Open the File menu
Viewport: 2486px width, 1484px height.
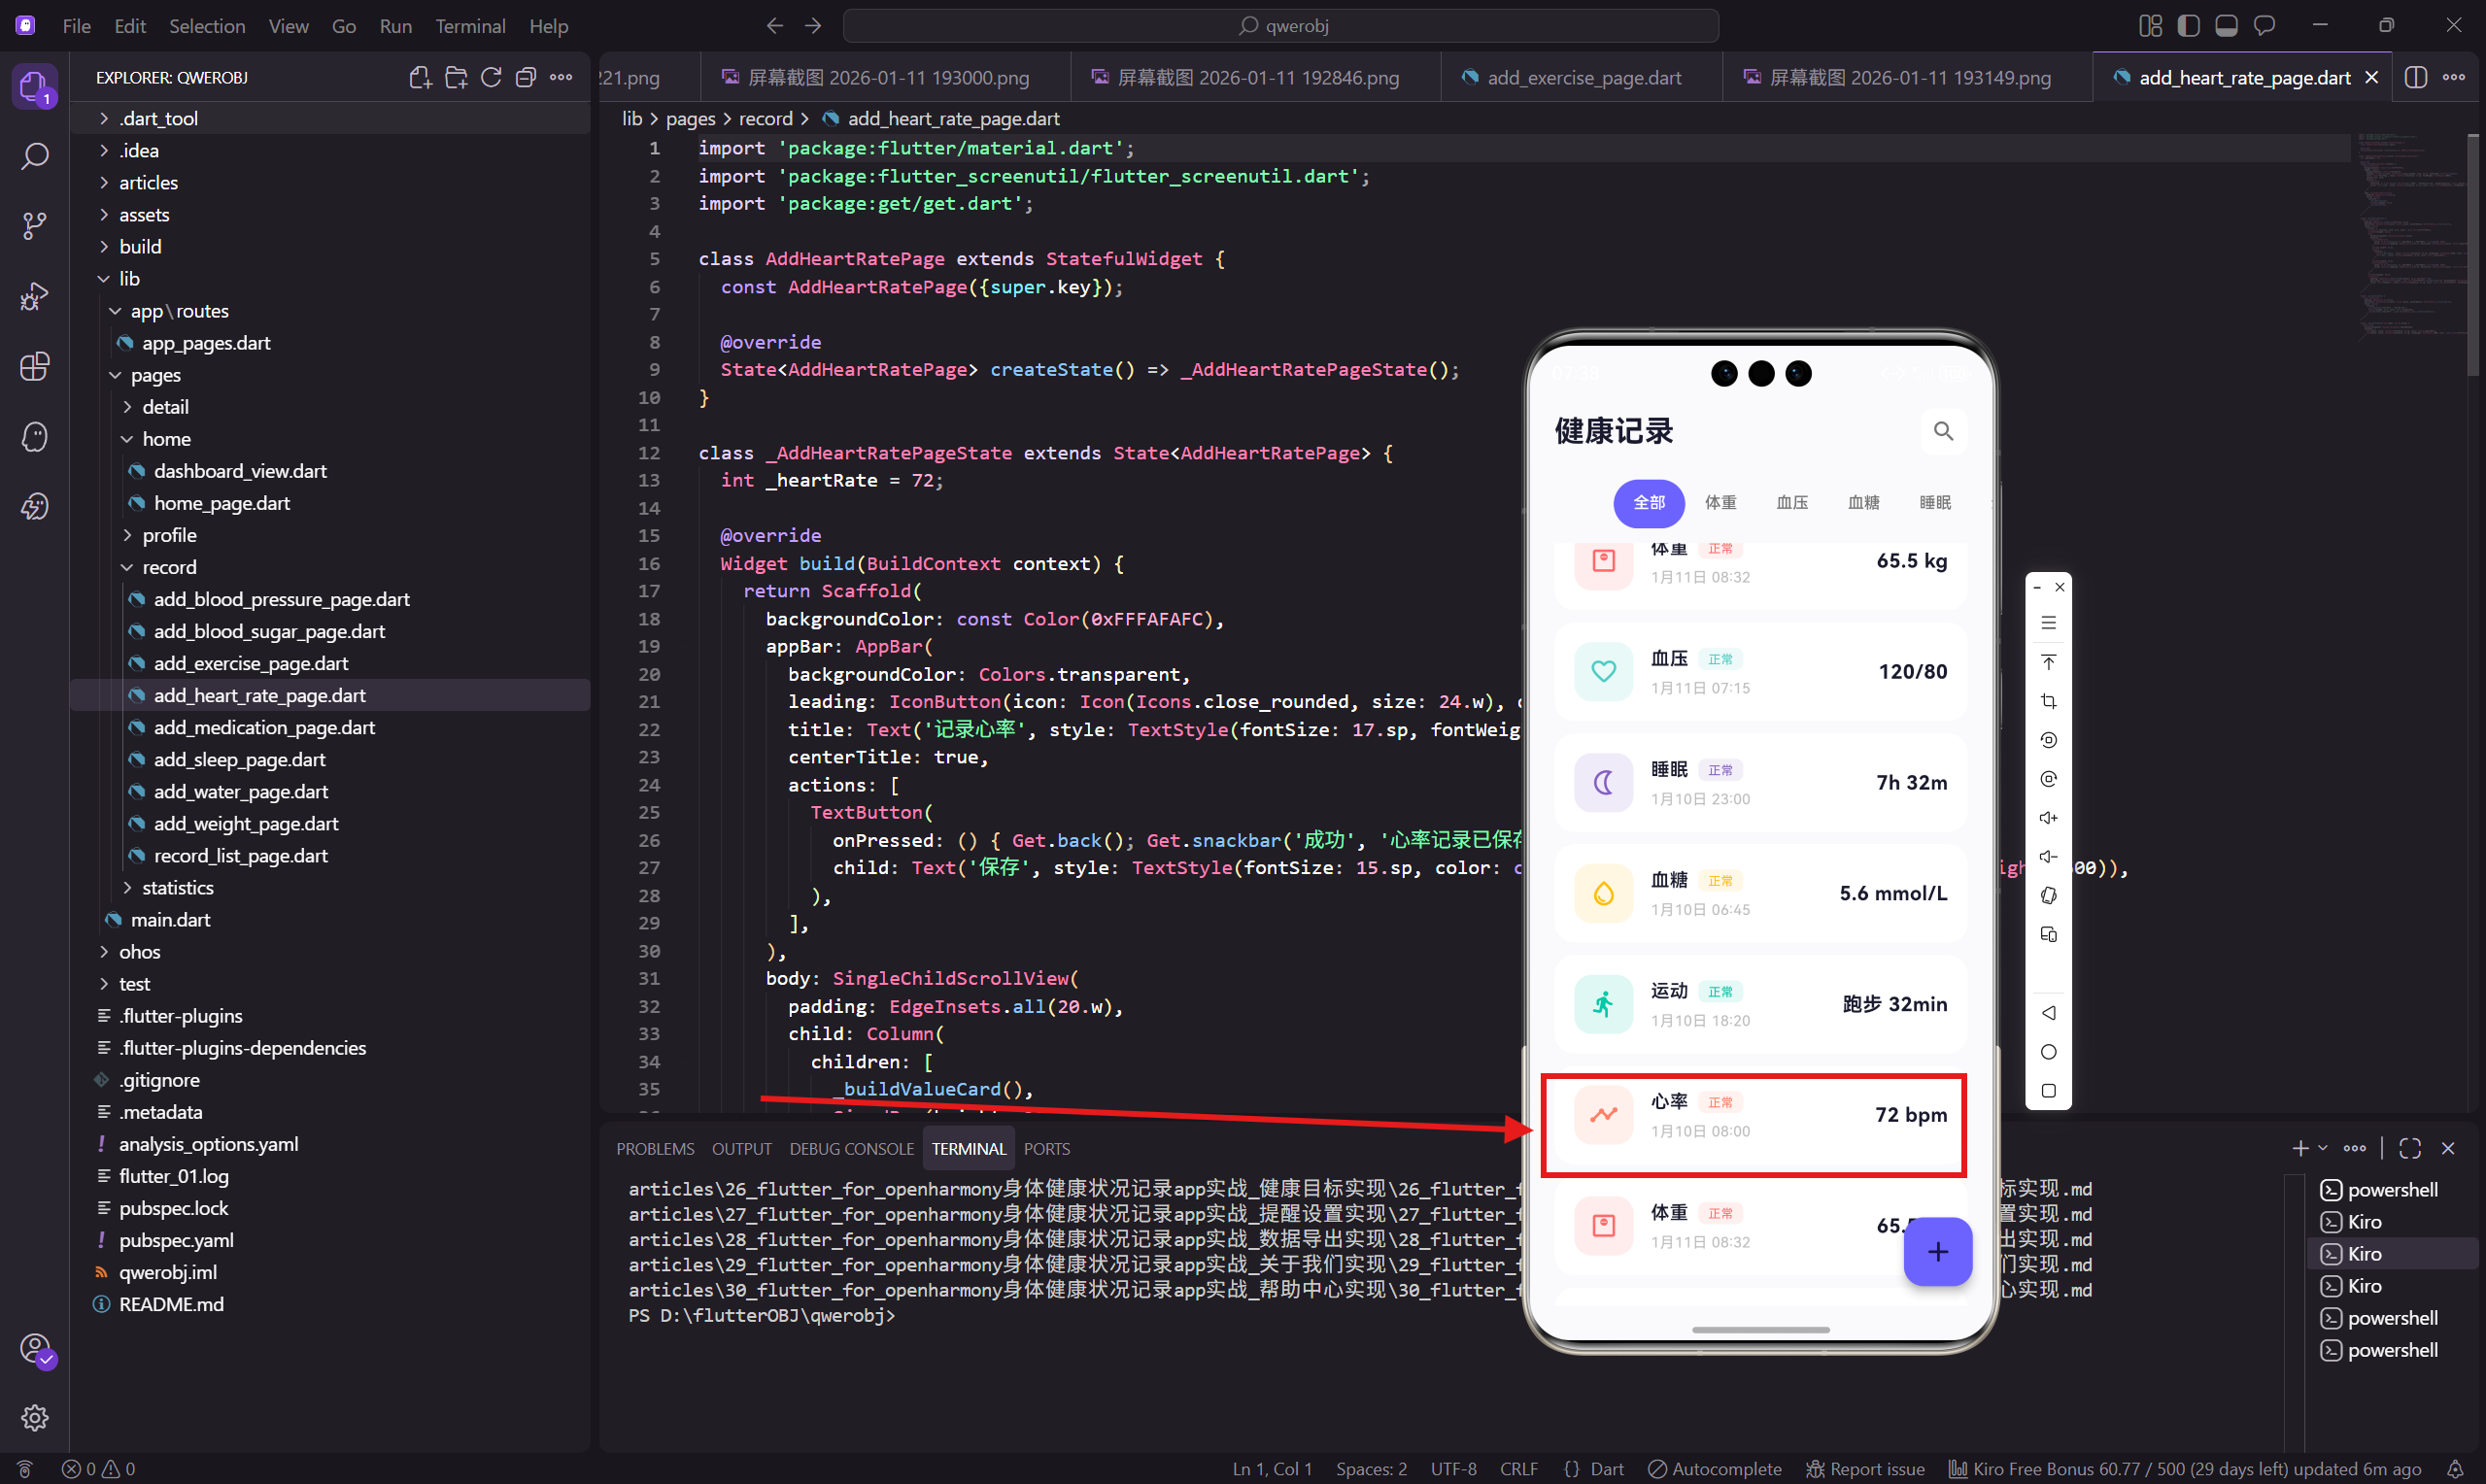point(76,26)
